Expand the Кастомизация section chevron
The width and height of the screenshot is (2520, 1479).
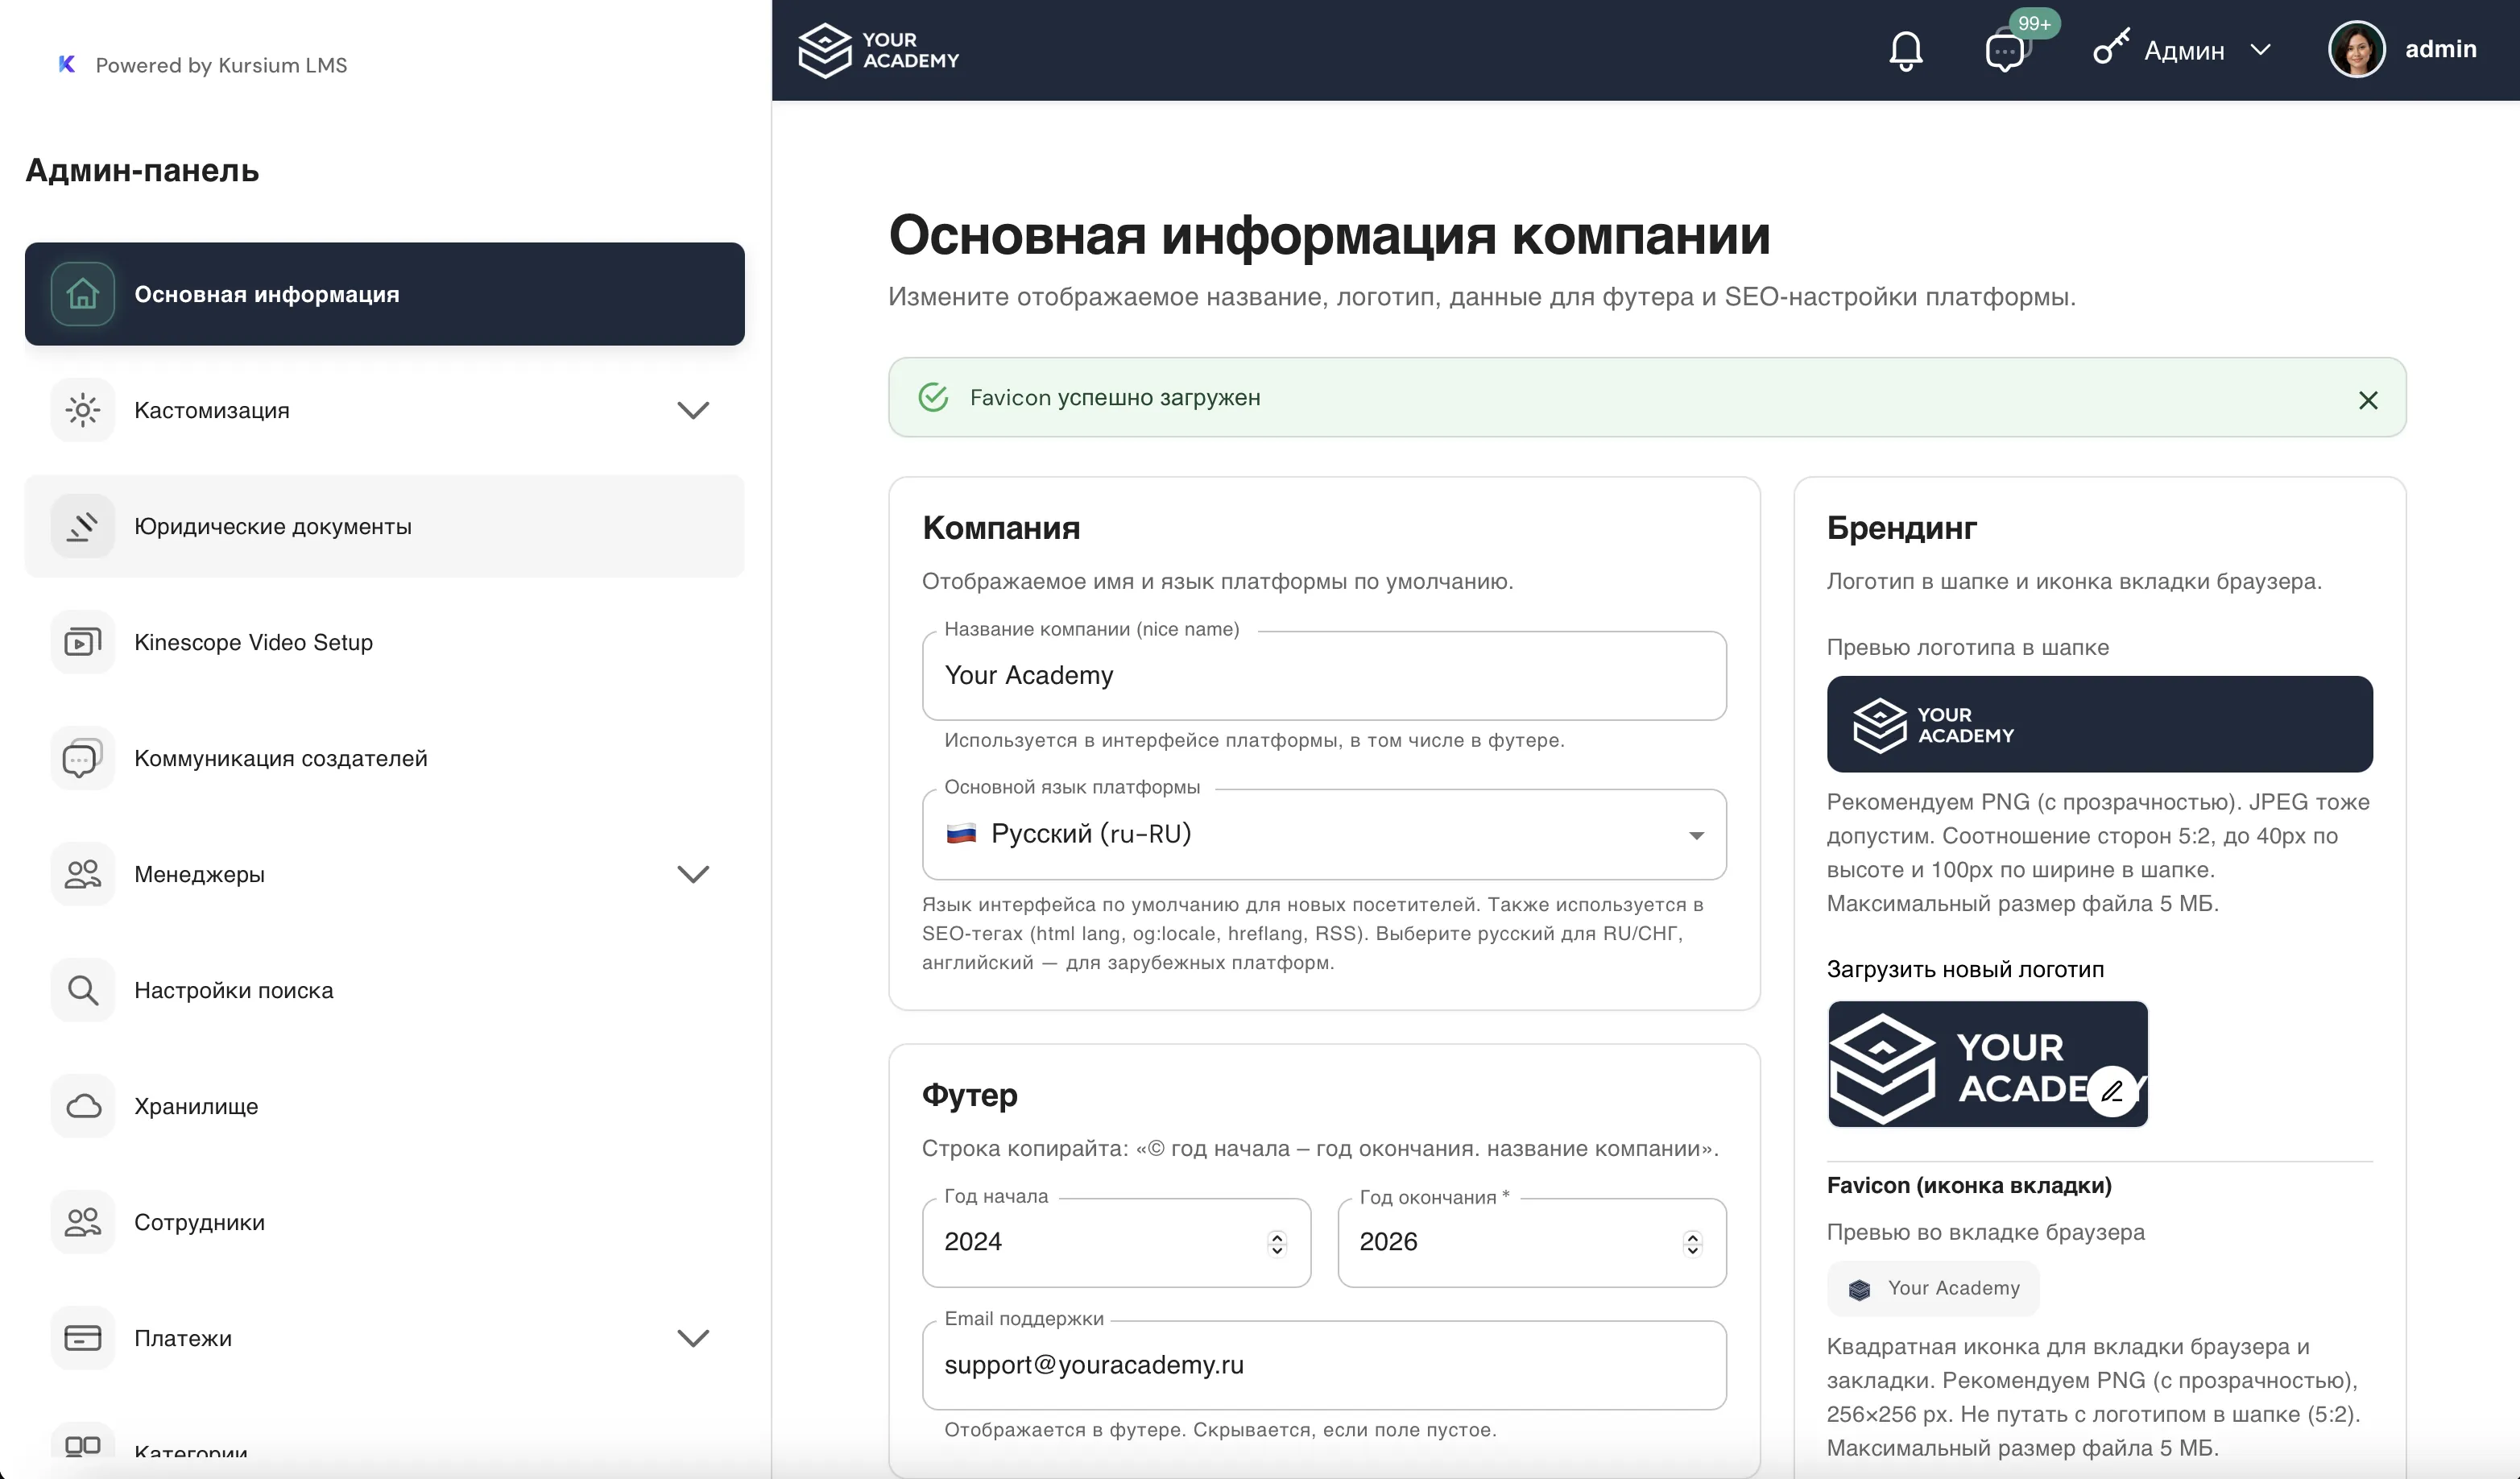(693, 410)
